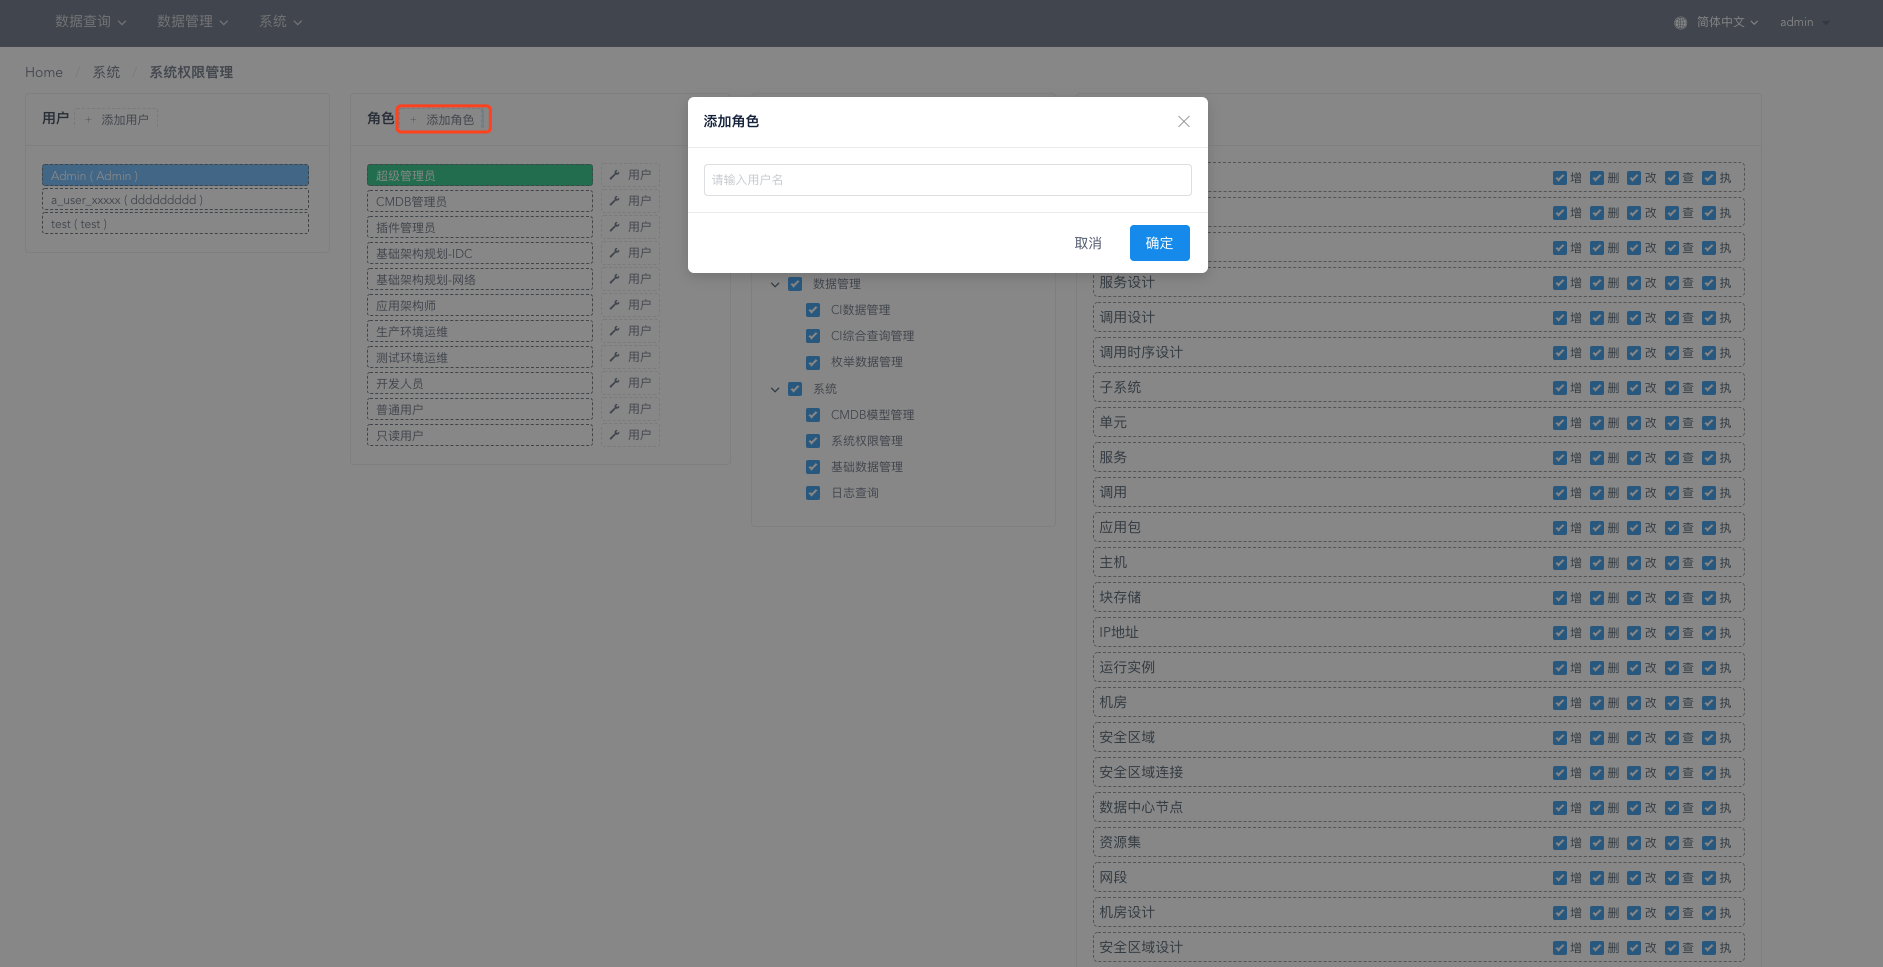Uncheck 增 permission for 服务设计
Image resolution: width=1883 pixels, height=967 pixels.
point(1560,283)
